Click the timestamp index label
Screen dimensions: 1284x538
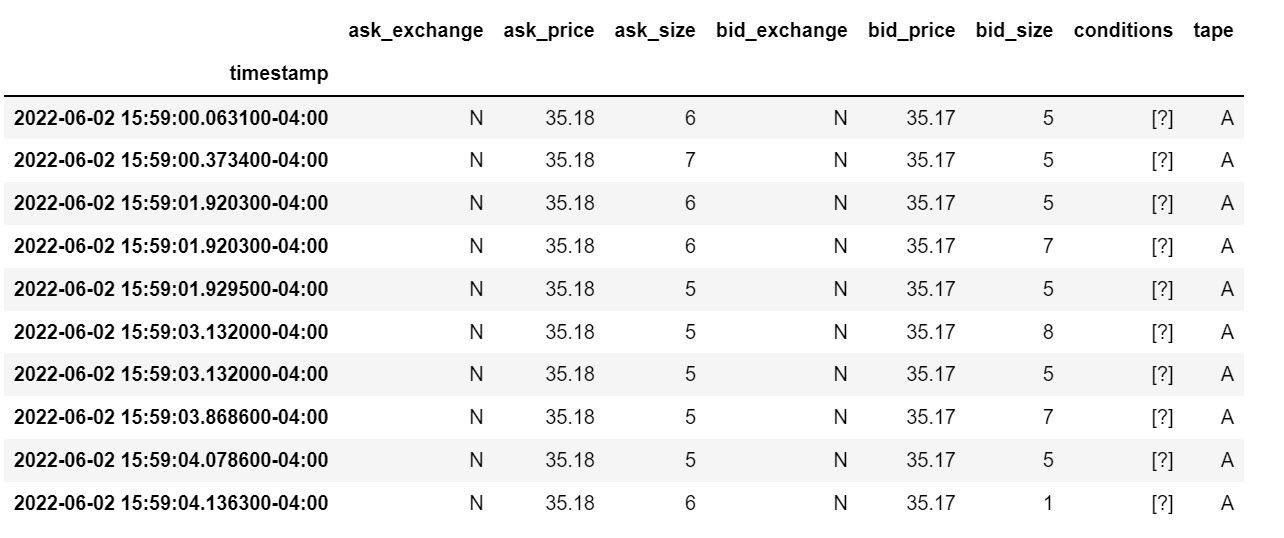tap(278, 73)
